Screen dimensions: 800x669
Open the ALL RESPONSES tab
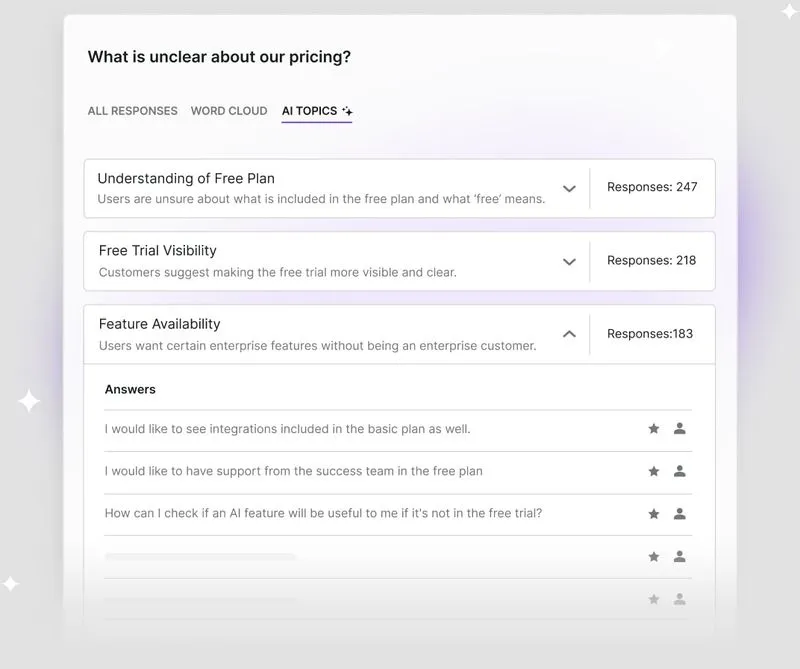(x=132, y=111)
